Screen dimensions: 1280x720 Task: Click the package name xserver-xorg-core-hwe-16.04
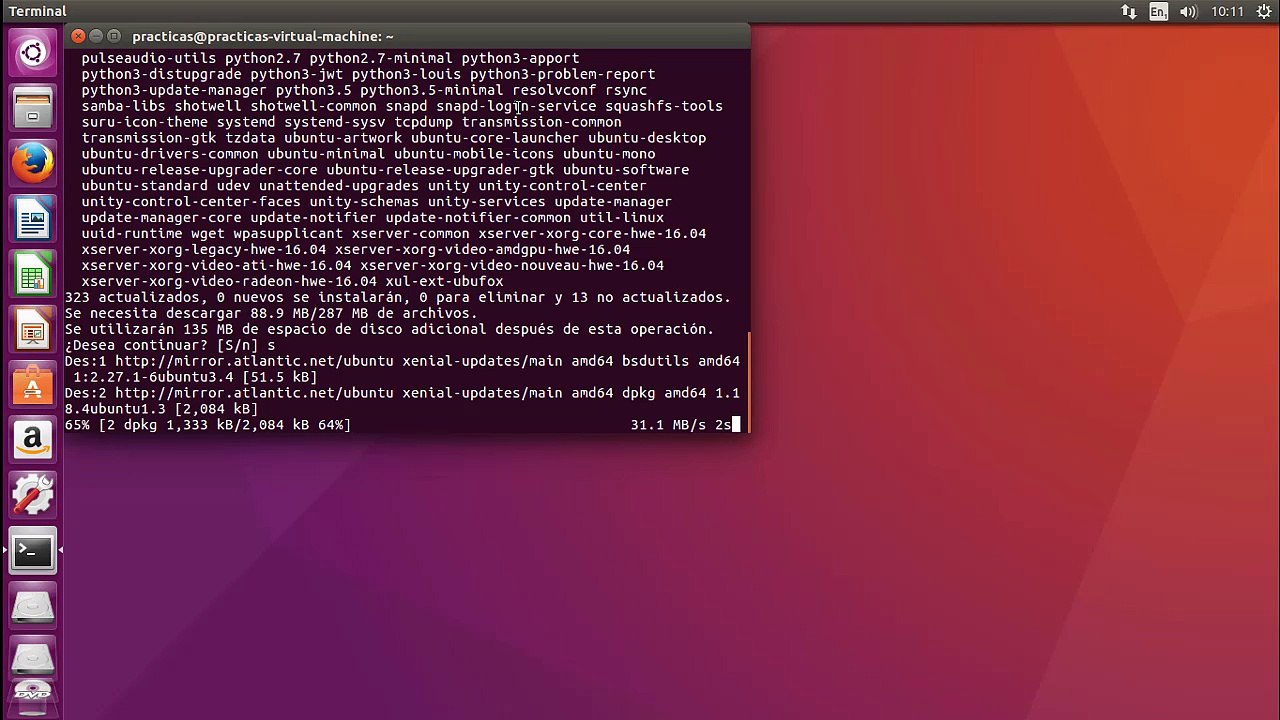coord(592,234)
